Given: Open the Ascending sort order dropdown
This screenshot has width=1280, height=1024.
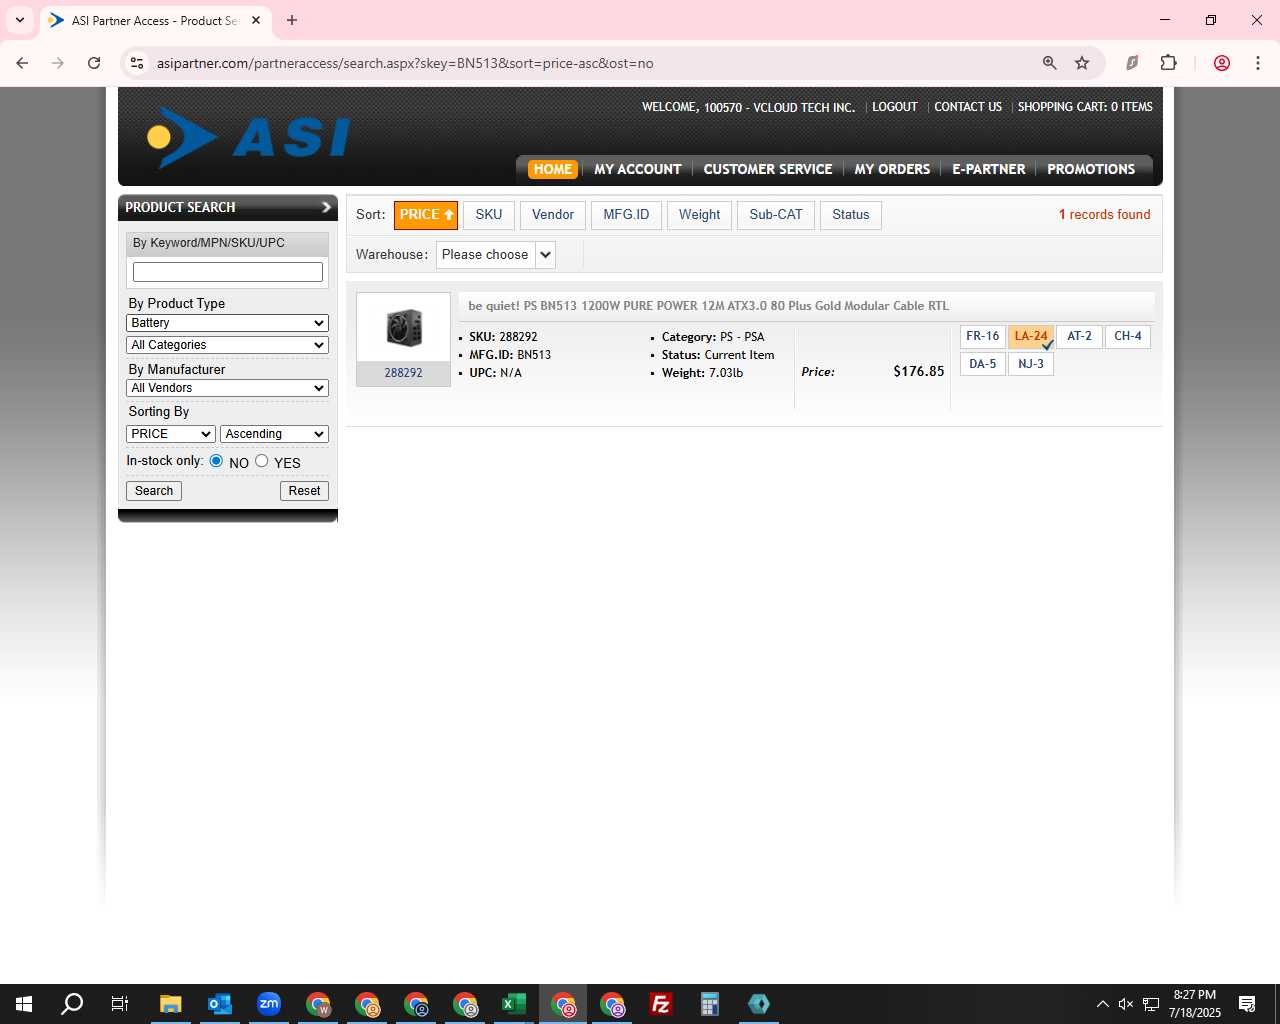Looking at the screenshot, I should pos(274,434).
